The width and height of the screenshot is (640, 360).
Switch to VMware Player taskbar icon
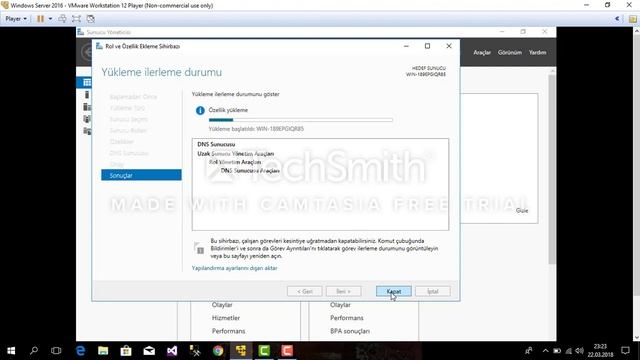tap(241, 351)
